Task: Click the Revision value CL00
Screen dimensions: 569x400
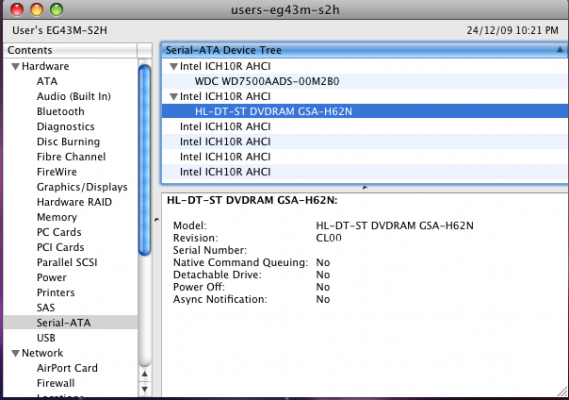Action: (x=329, y=238)
